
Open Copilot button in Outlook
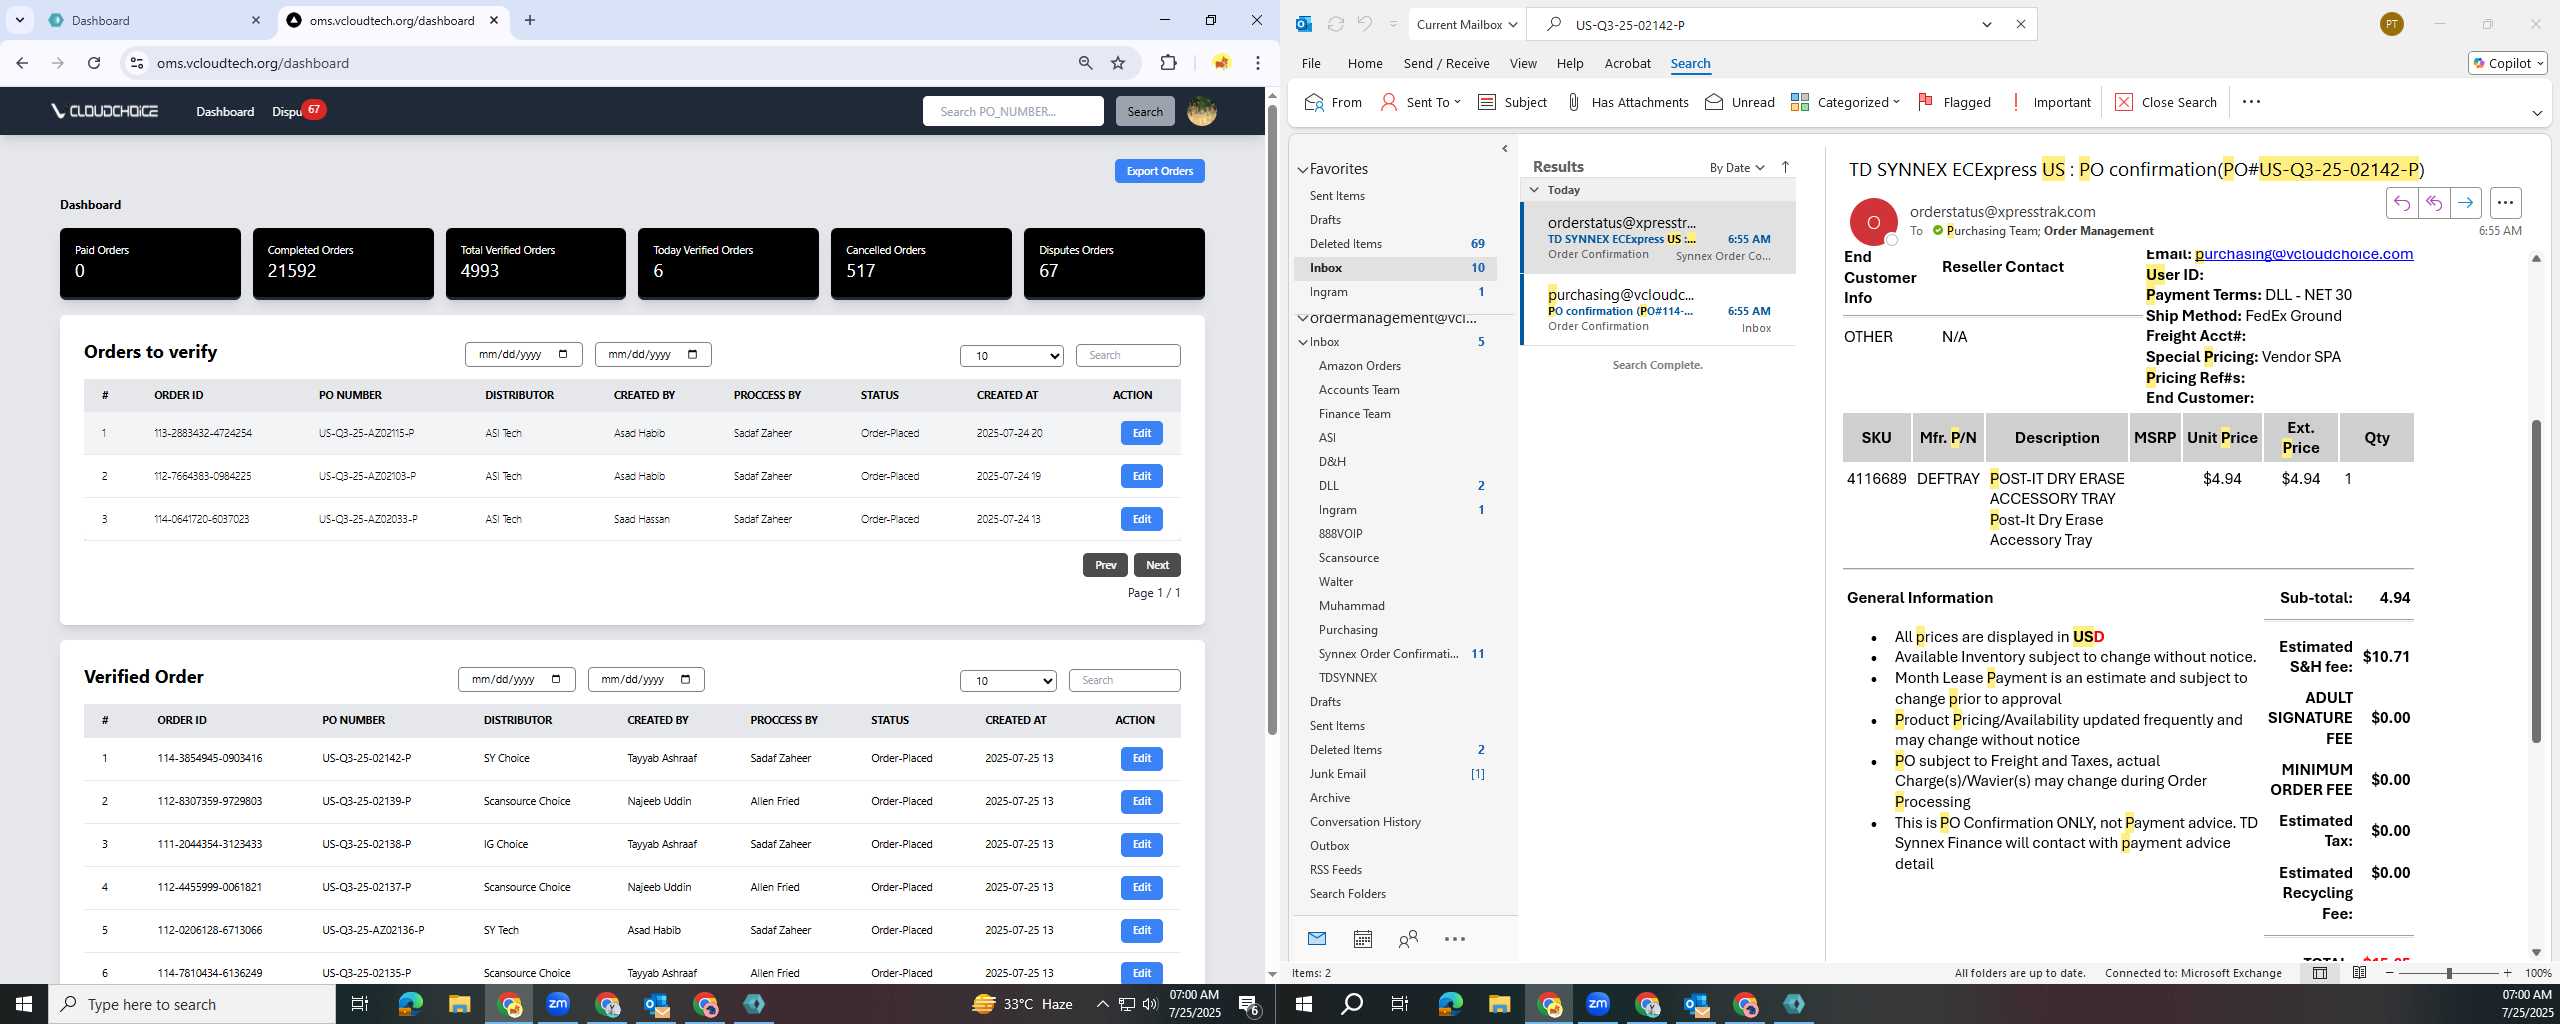pos(2507,63)
